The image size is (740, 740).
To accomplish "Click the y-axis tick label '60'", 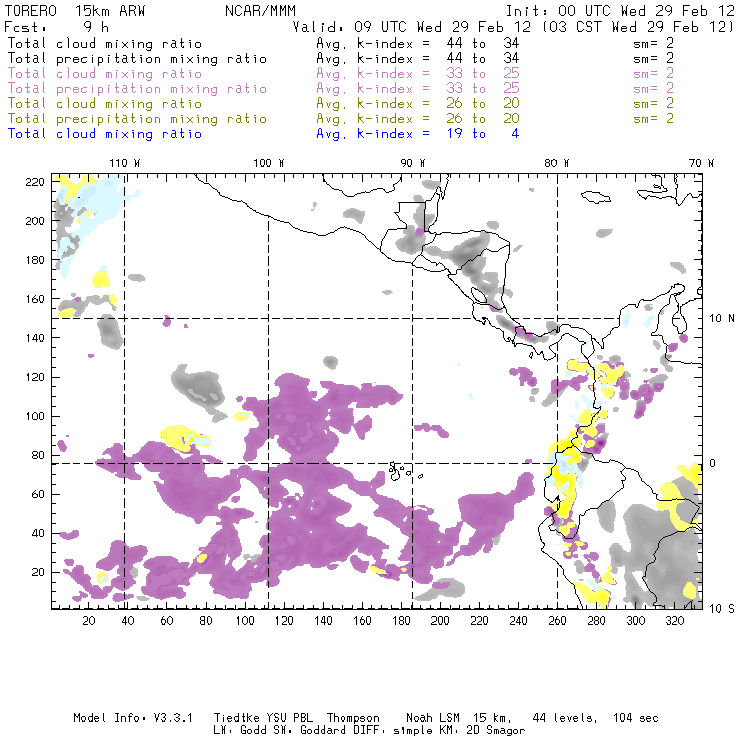I will [x=38, y=494].
